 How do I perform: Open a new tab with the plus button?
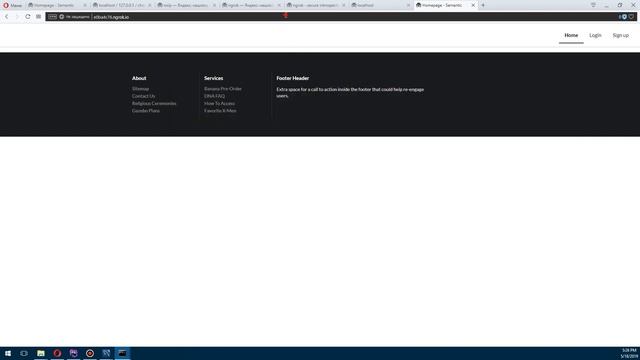(x=483, y=5)
